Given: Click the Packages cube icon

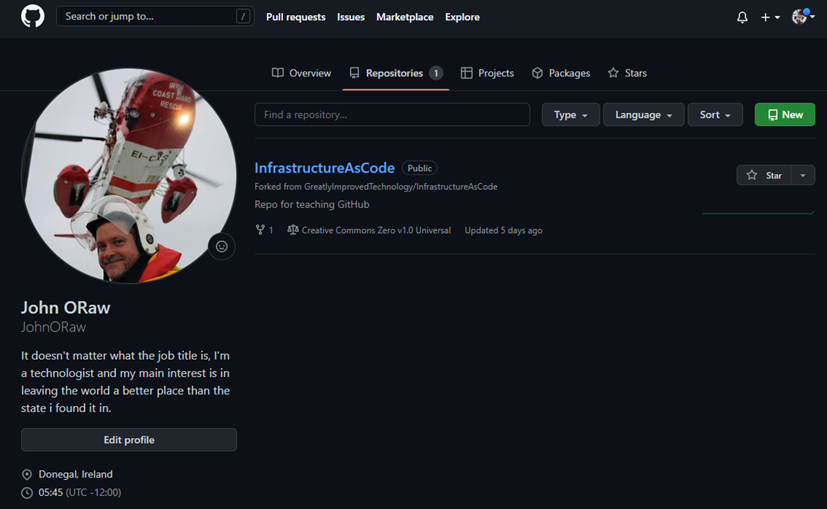Looking at the screenshot, I should click(537, 73).
